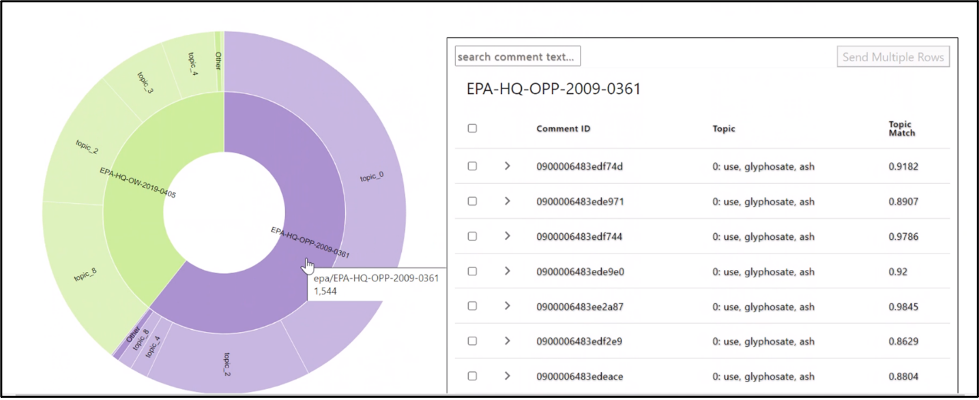Expand row 0900006483ee2a87 with chevron
The height and width of the screenshot is (400, 979).
(x=508, y=306)
